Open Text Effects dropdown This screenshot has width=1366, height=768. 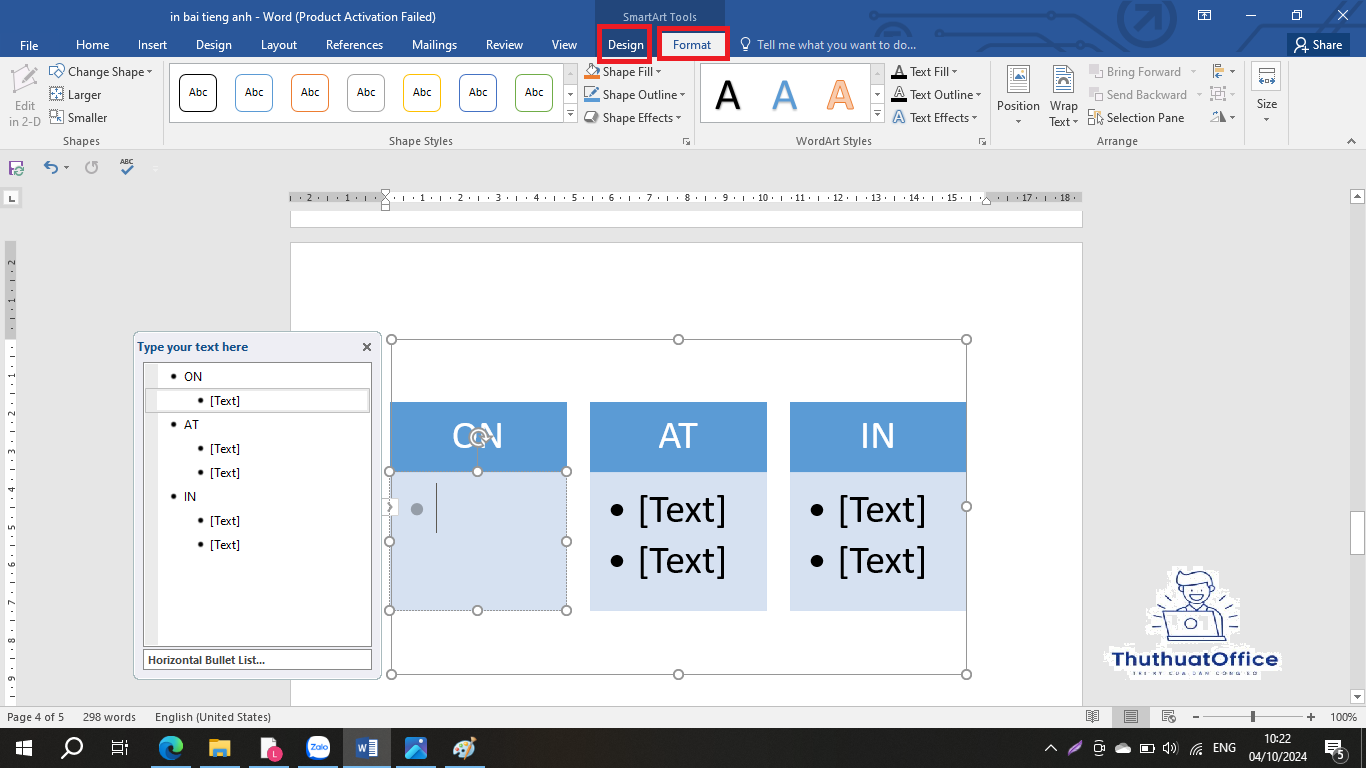tap(935, 118)
